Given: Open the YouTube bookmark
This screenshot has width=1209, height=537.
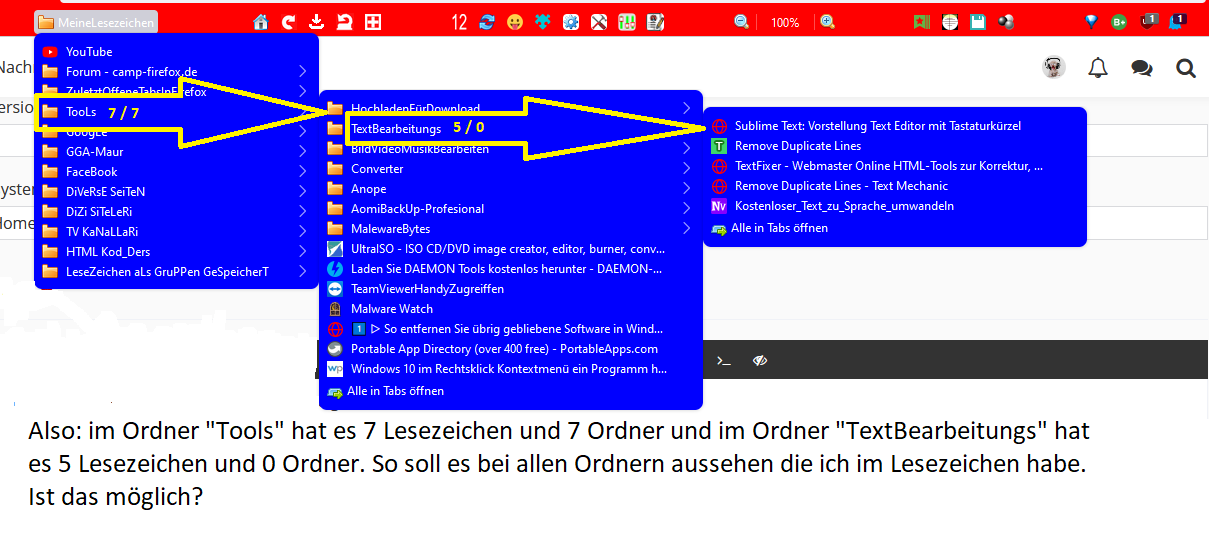Looking at the screenshot, I should pos(177,52).
